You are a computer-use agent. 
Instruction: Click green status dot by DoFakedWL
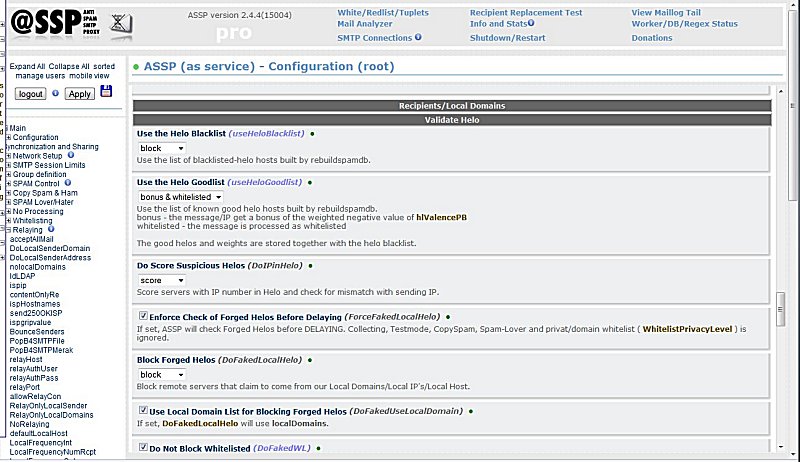click(x=318, y=449)
